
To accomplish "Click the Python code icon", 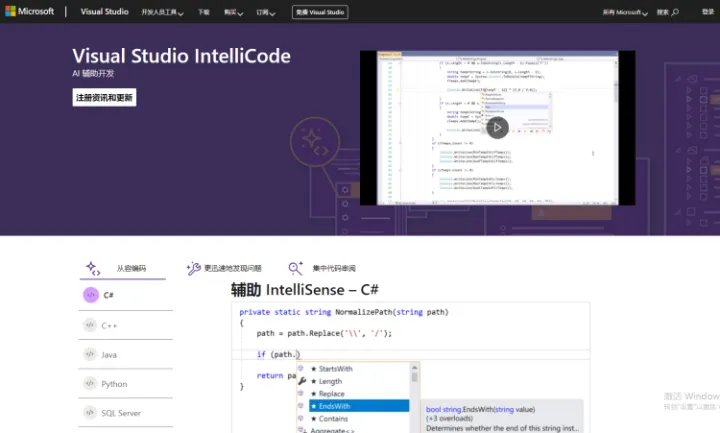I will click(90, 383).
